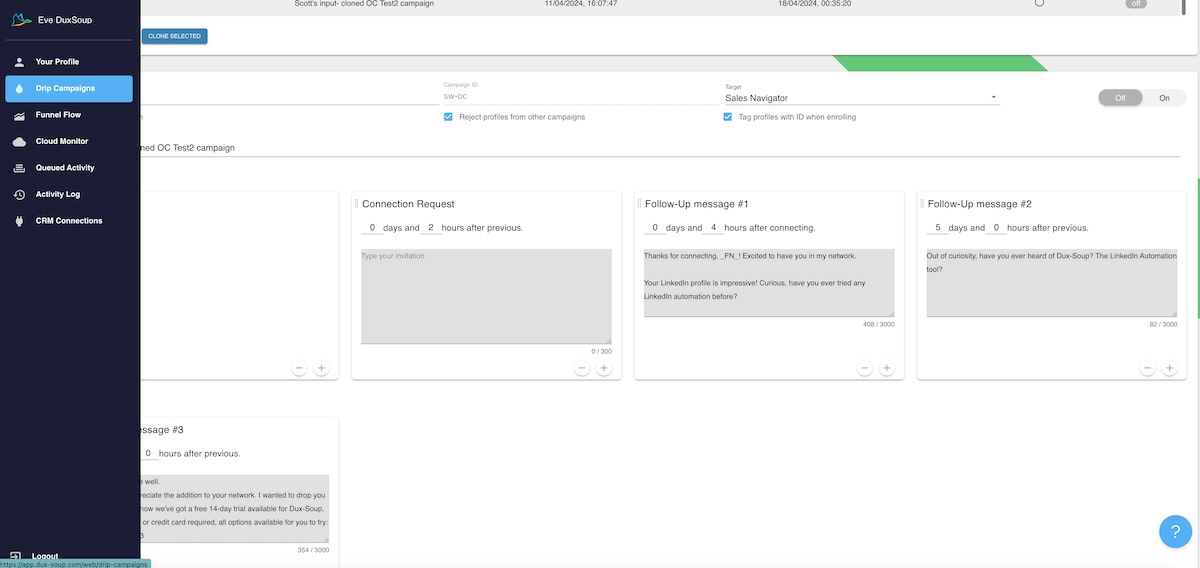This screenshot has width=1200, height=568.
Task: Click the Logout exit icon
Action: pyautogui.click(x=17, y=556)
